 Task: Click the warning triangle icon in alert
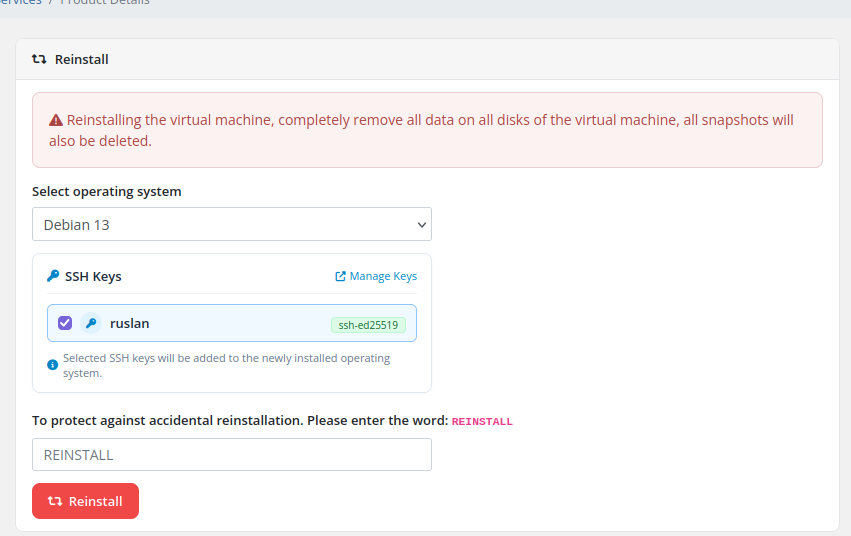pyautogui.click(x=56, y=120)
